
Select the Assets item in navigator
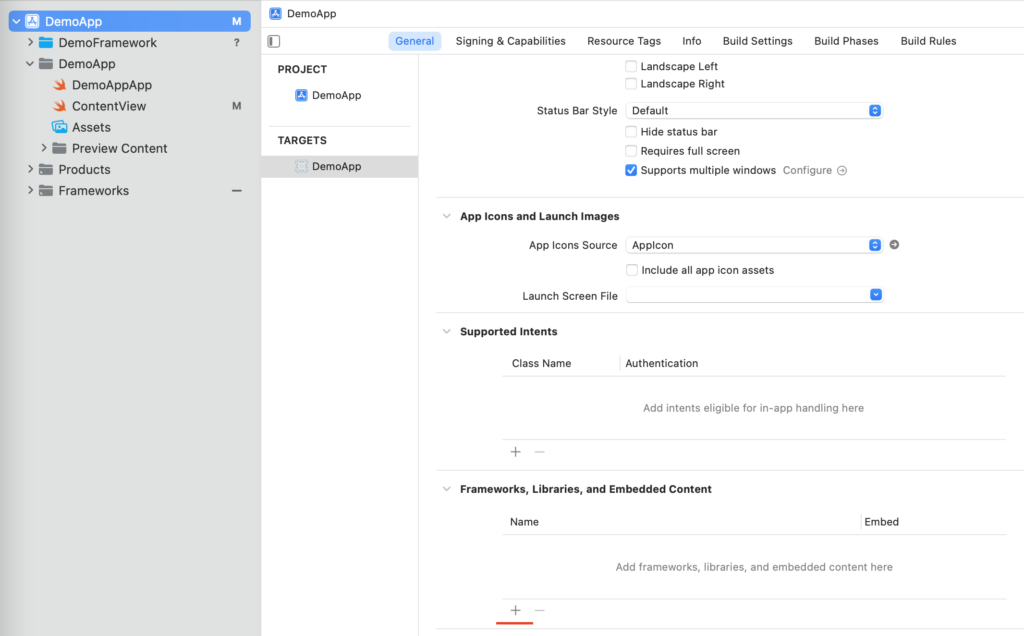pos(91,127)
